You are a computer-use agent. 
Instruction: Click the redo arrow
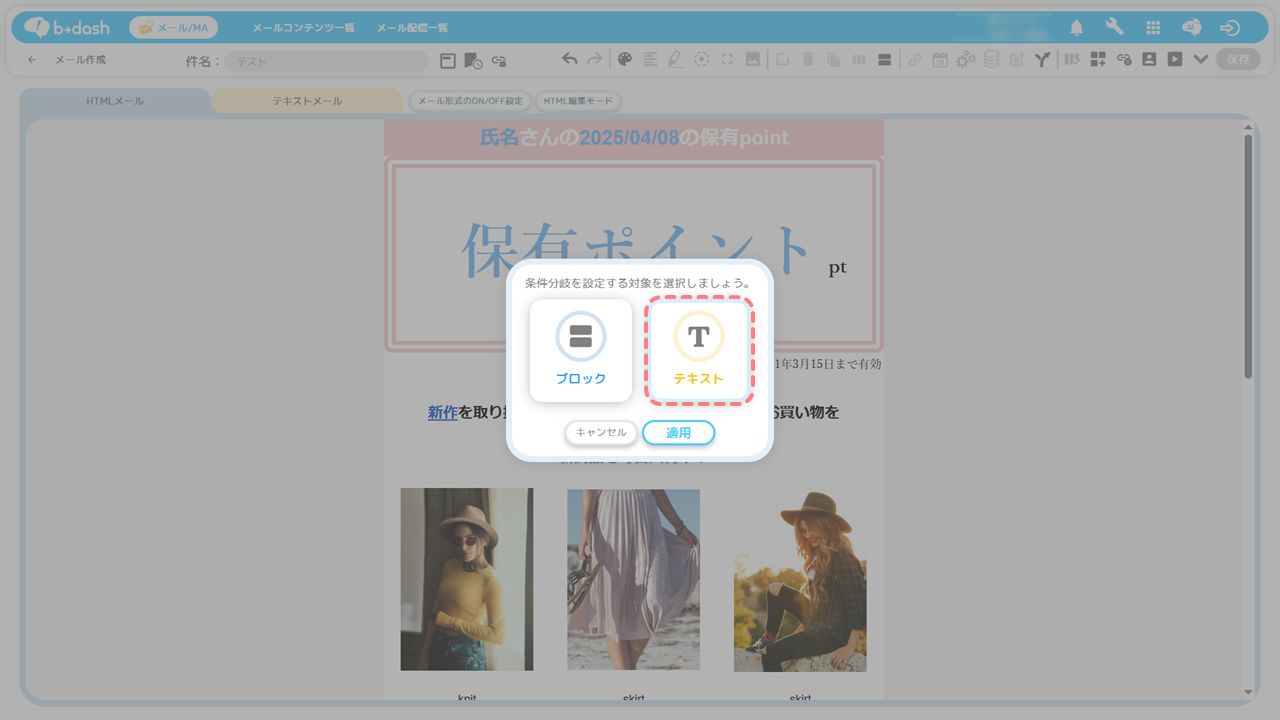(594, 60)
